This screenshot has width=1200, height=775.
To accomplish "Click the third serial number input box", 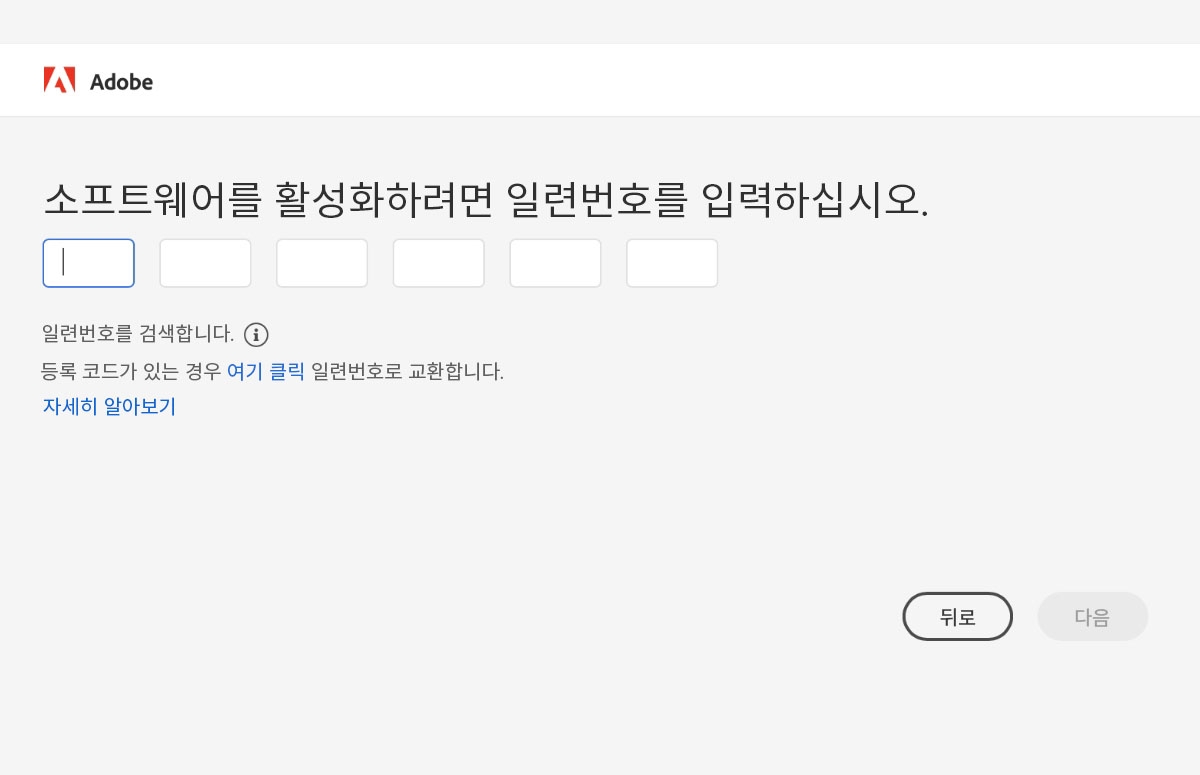I will [x=322, y=263].
